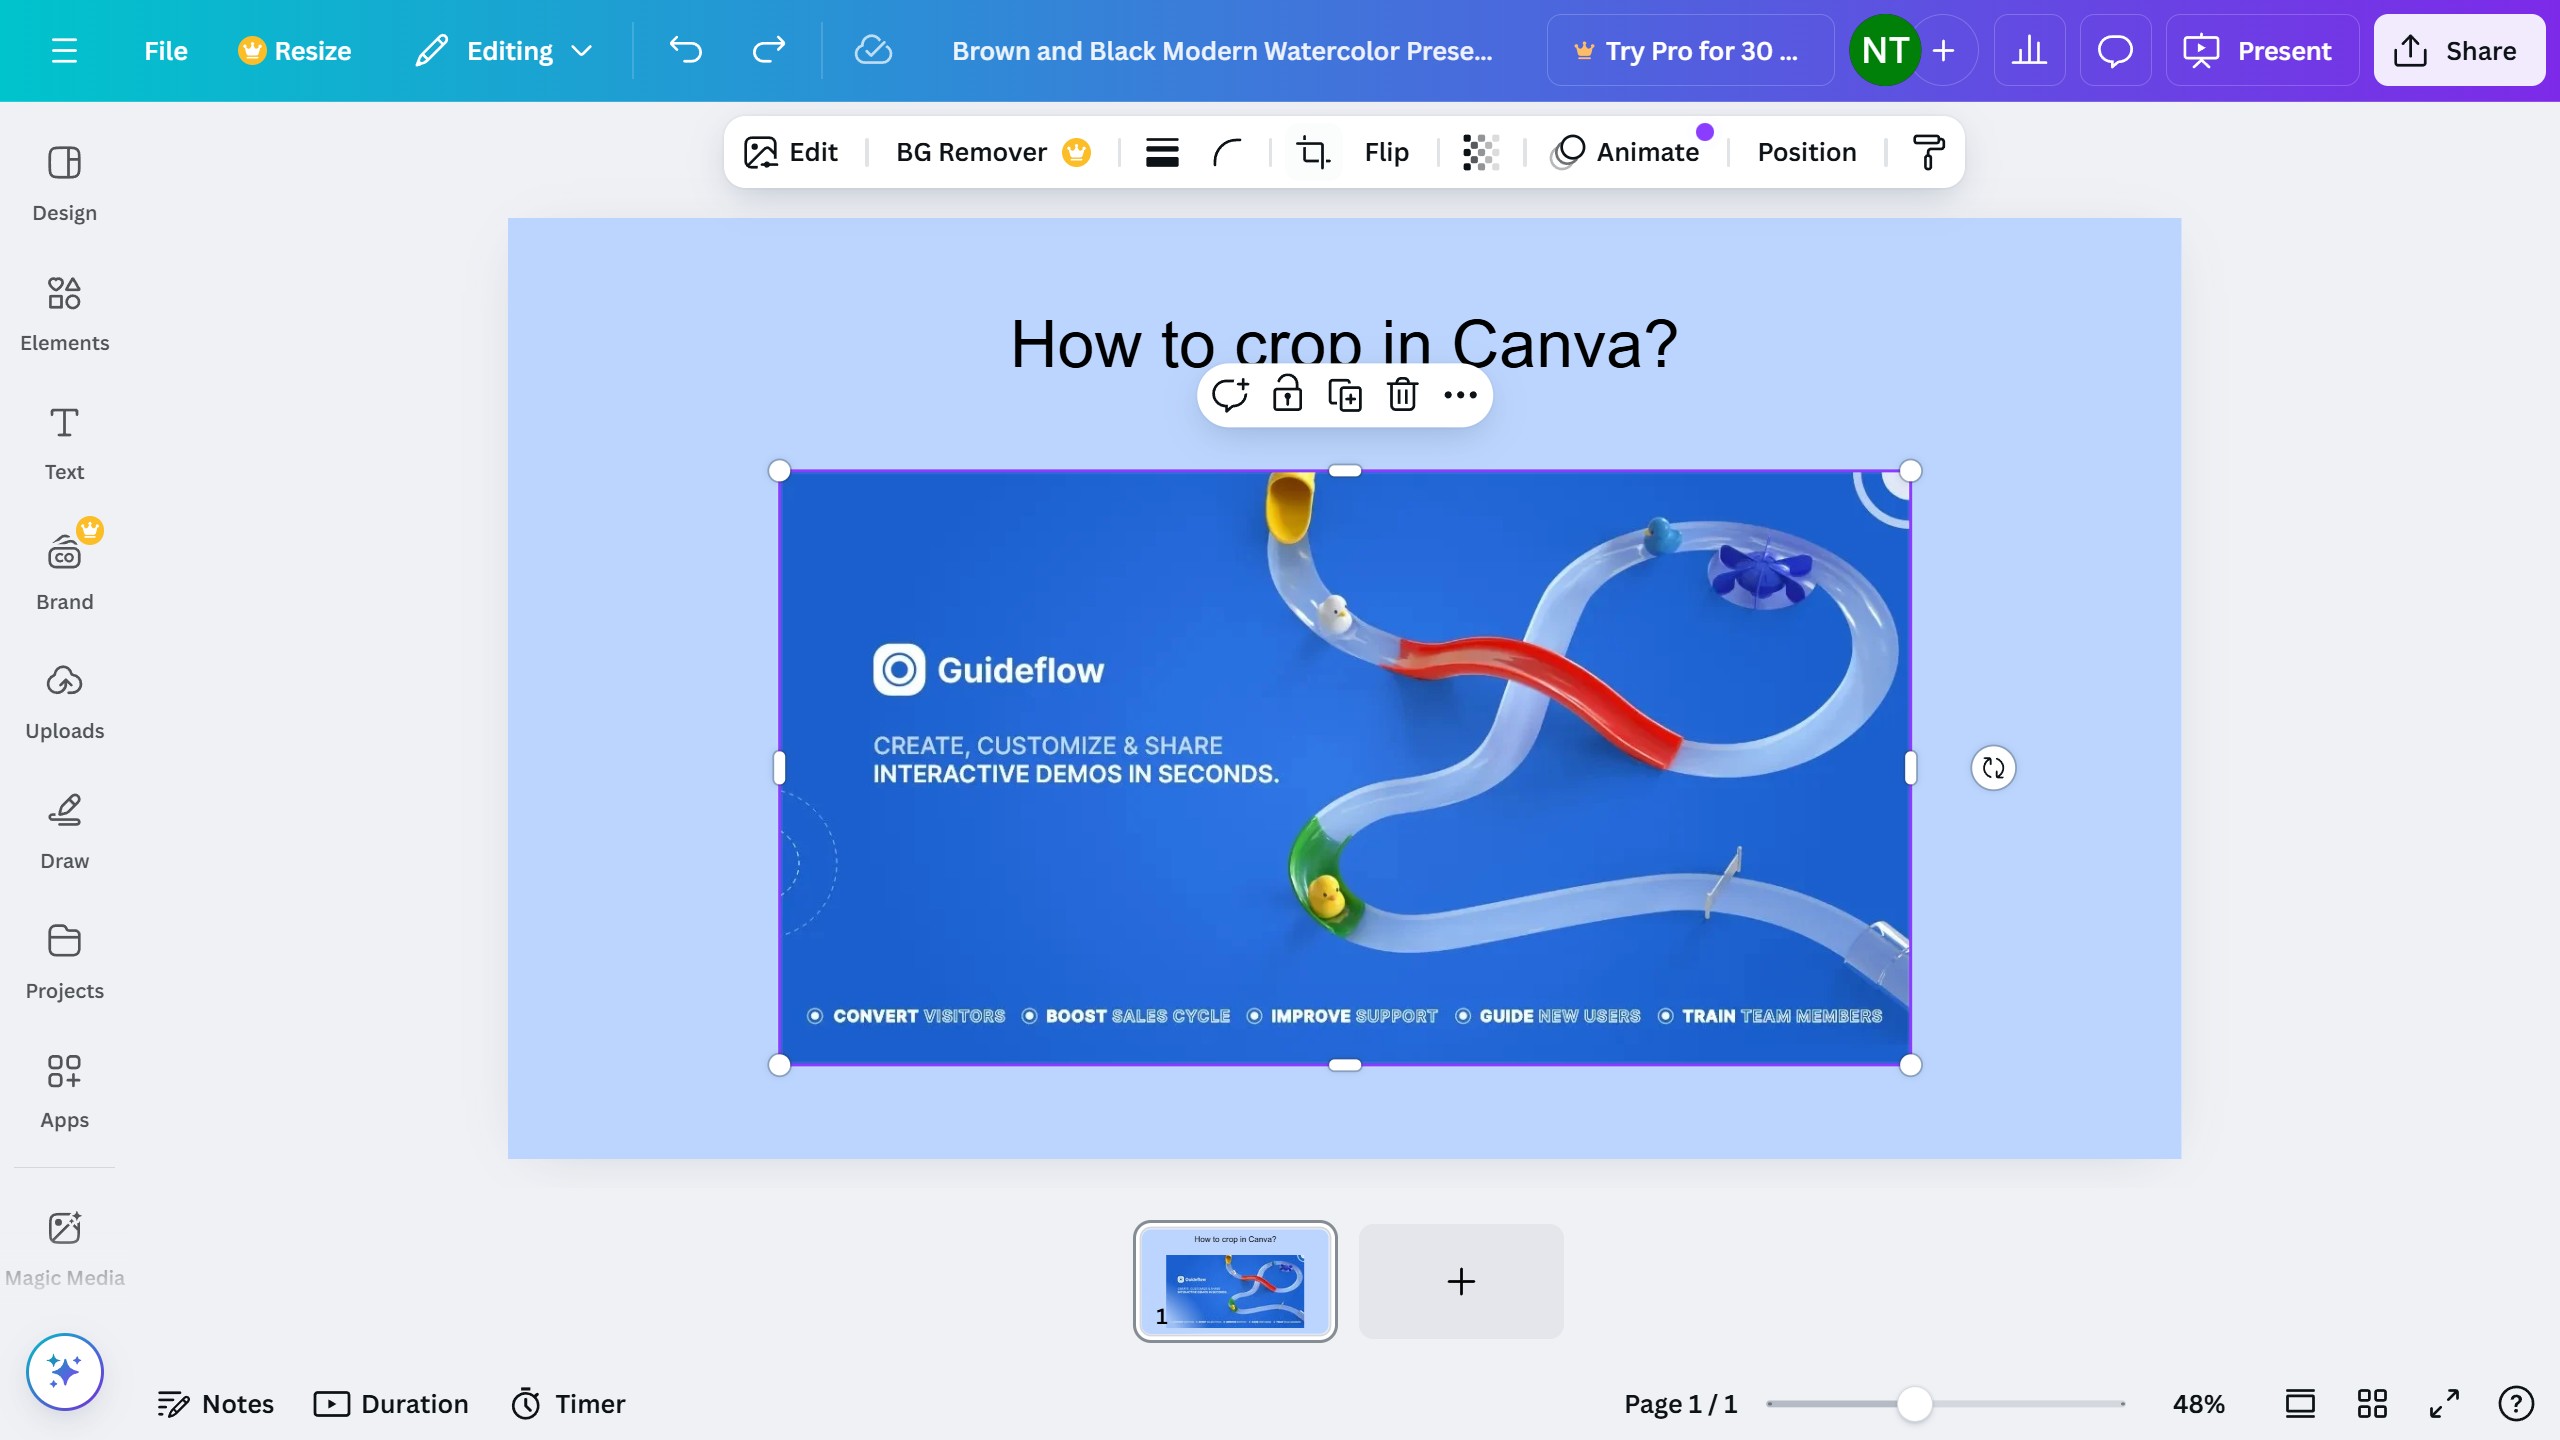Duplicate the selected image
Image resolution: width=2560 pixels, height=1440 pixels.
point(1344,395)
